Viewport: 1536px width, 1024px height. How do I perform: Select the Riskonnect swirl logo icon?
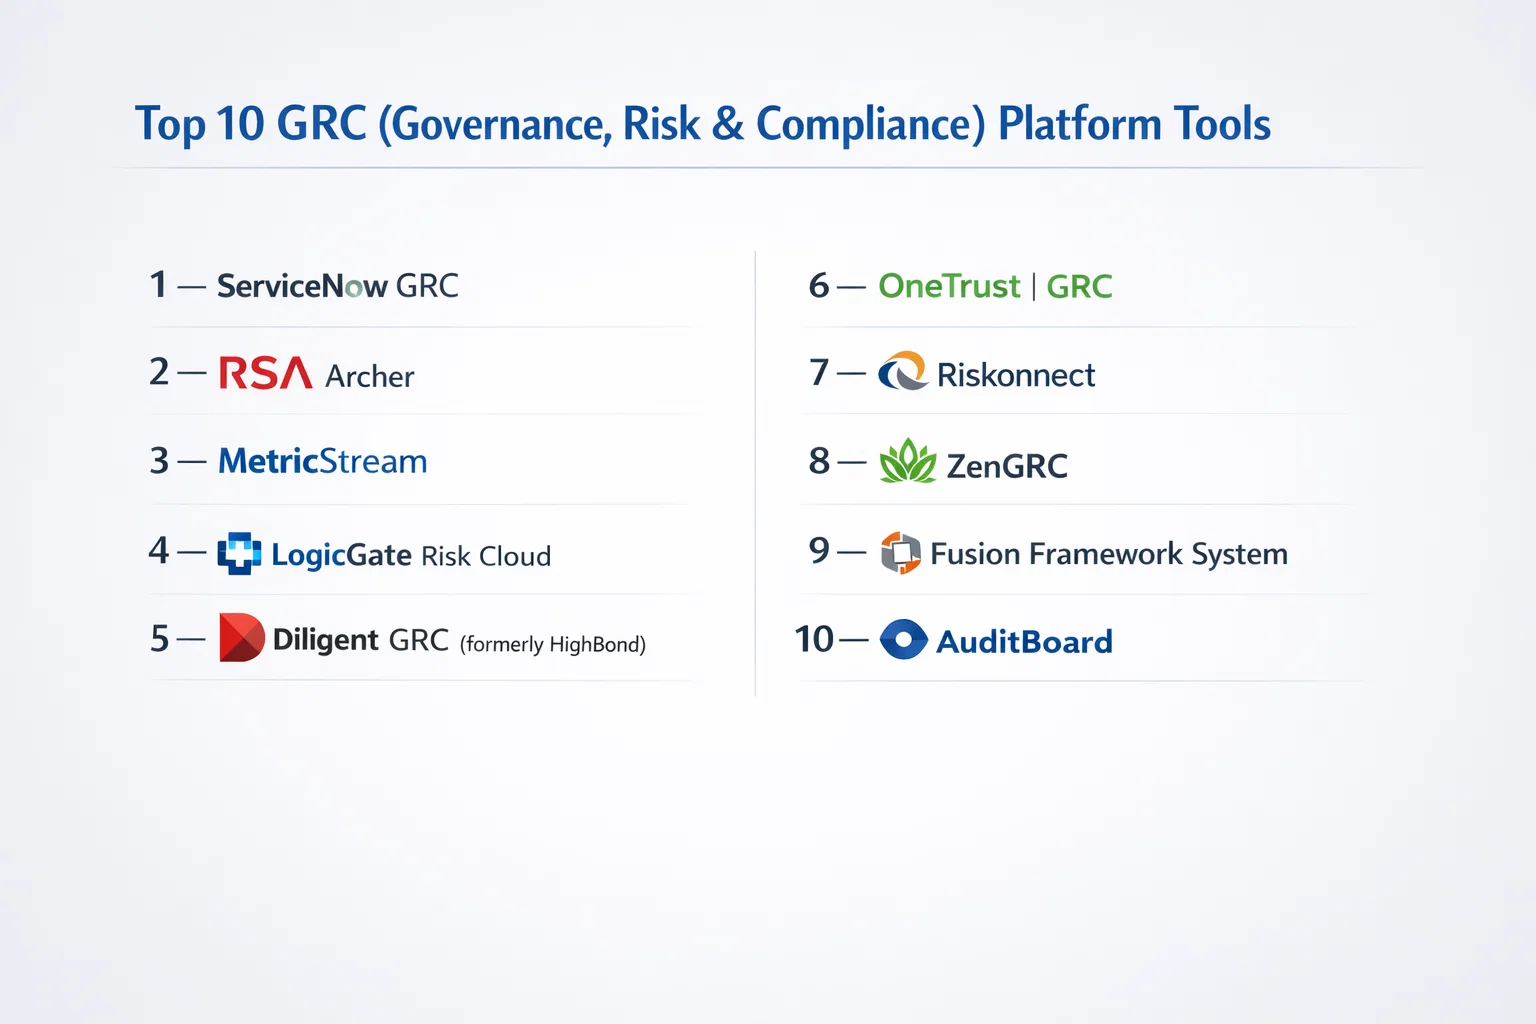(902, 372)
